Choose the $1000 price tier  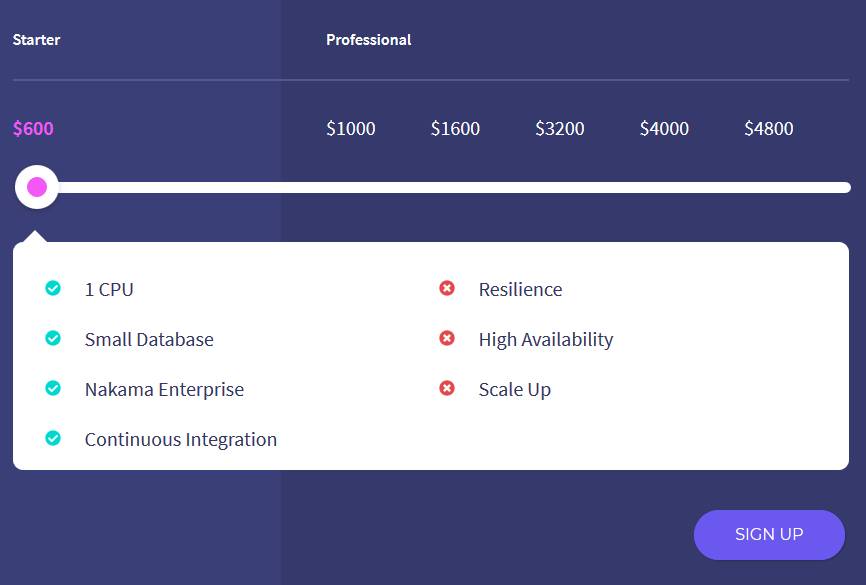pyautogui.click(x=351, y=128)
